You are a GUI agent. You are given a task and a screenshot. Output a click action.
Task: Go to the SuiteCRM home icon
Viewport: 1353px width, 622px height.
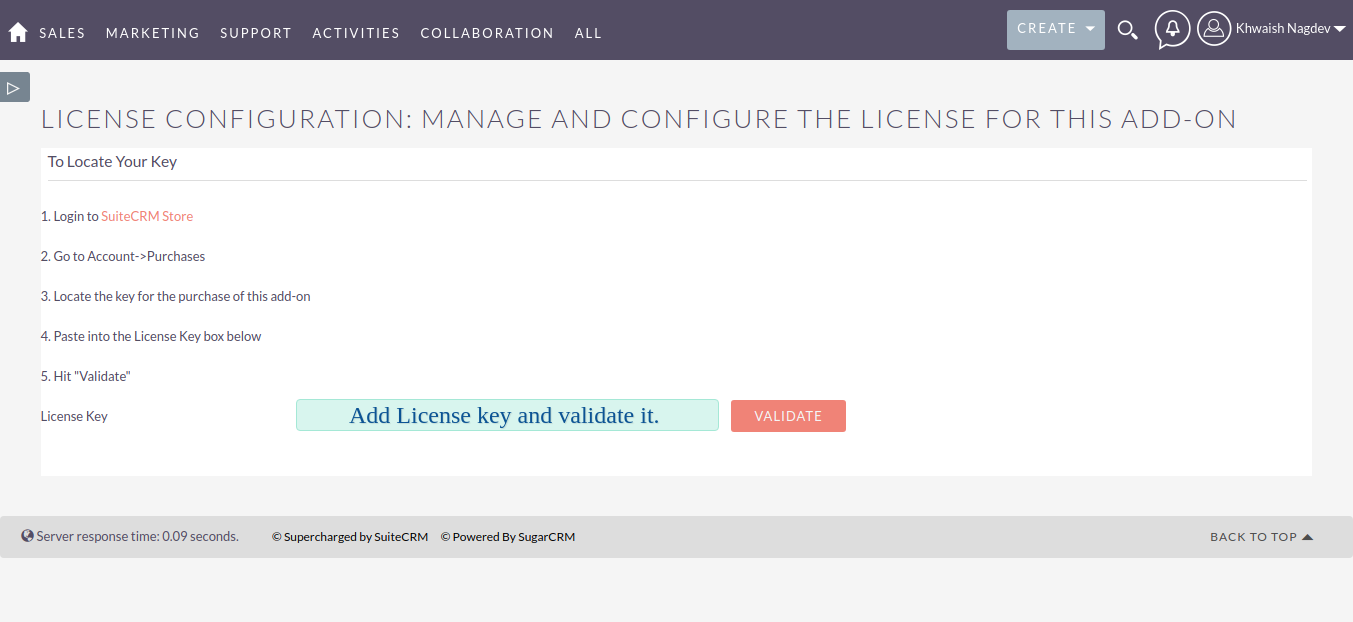pos(18,32)
